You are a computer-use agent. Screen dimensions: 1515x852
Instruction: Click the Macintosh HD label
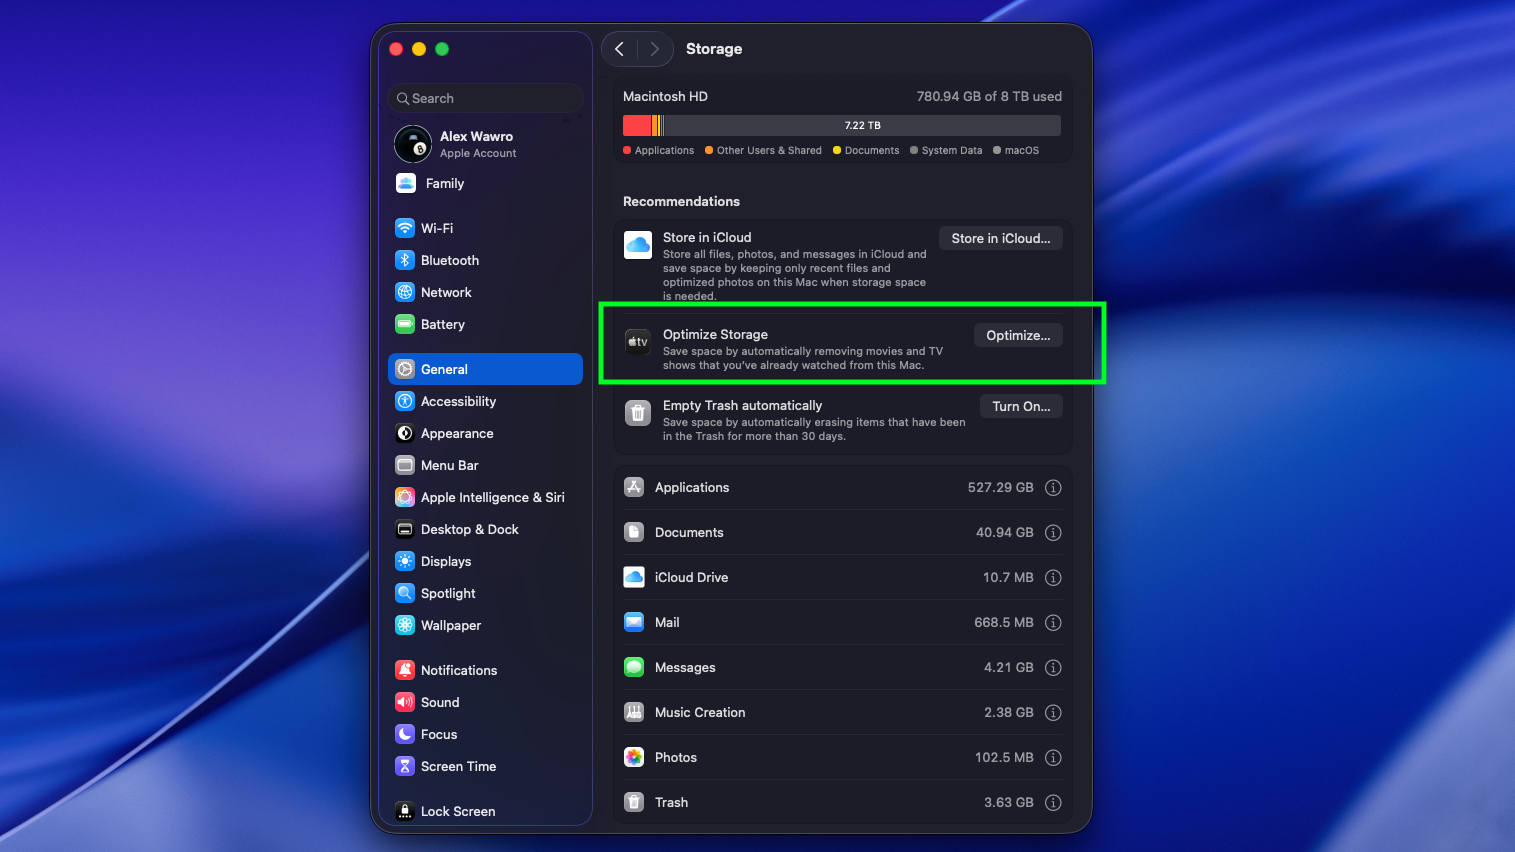coord(665,97)
